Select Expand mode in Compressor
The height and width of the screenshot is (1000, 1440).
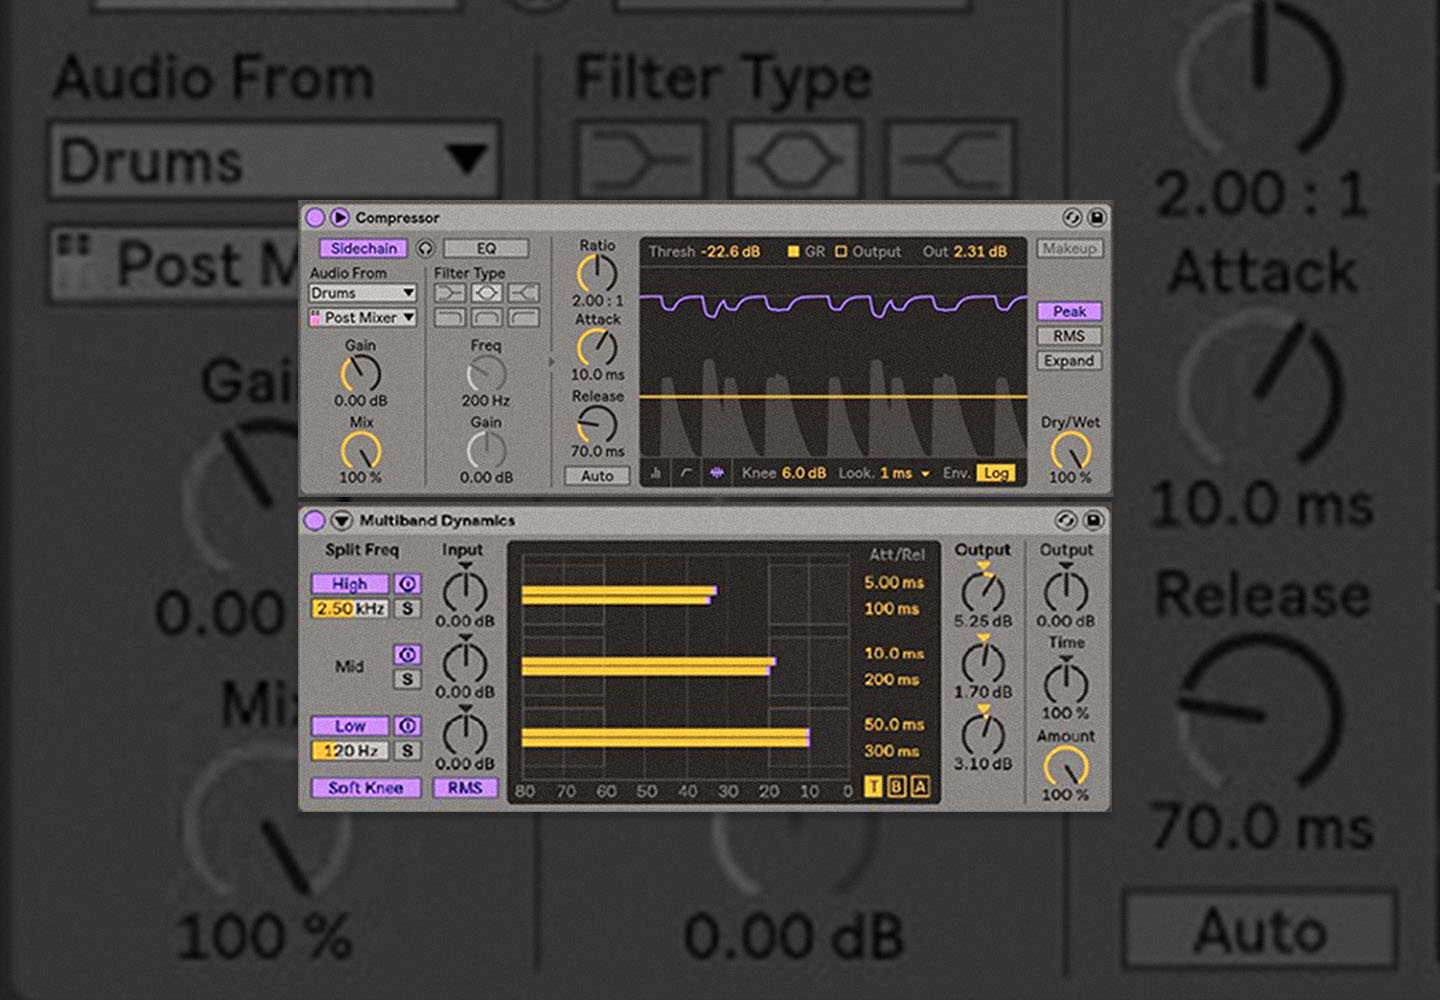(1069, 361)
